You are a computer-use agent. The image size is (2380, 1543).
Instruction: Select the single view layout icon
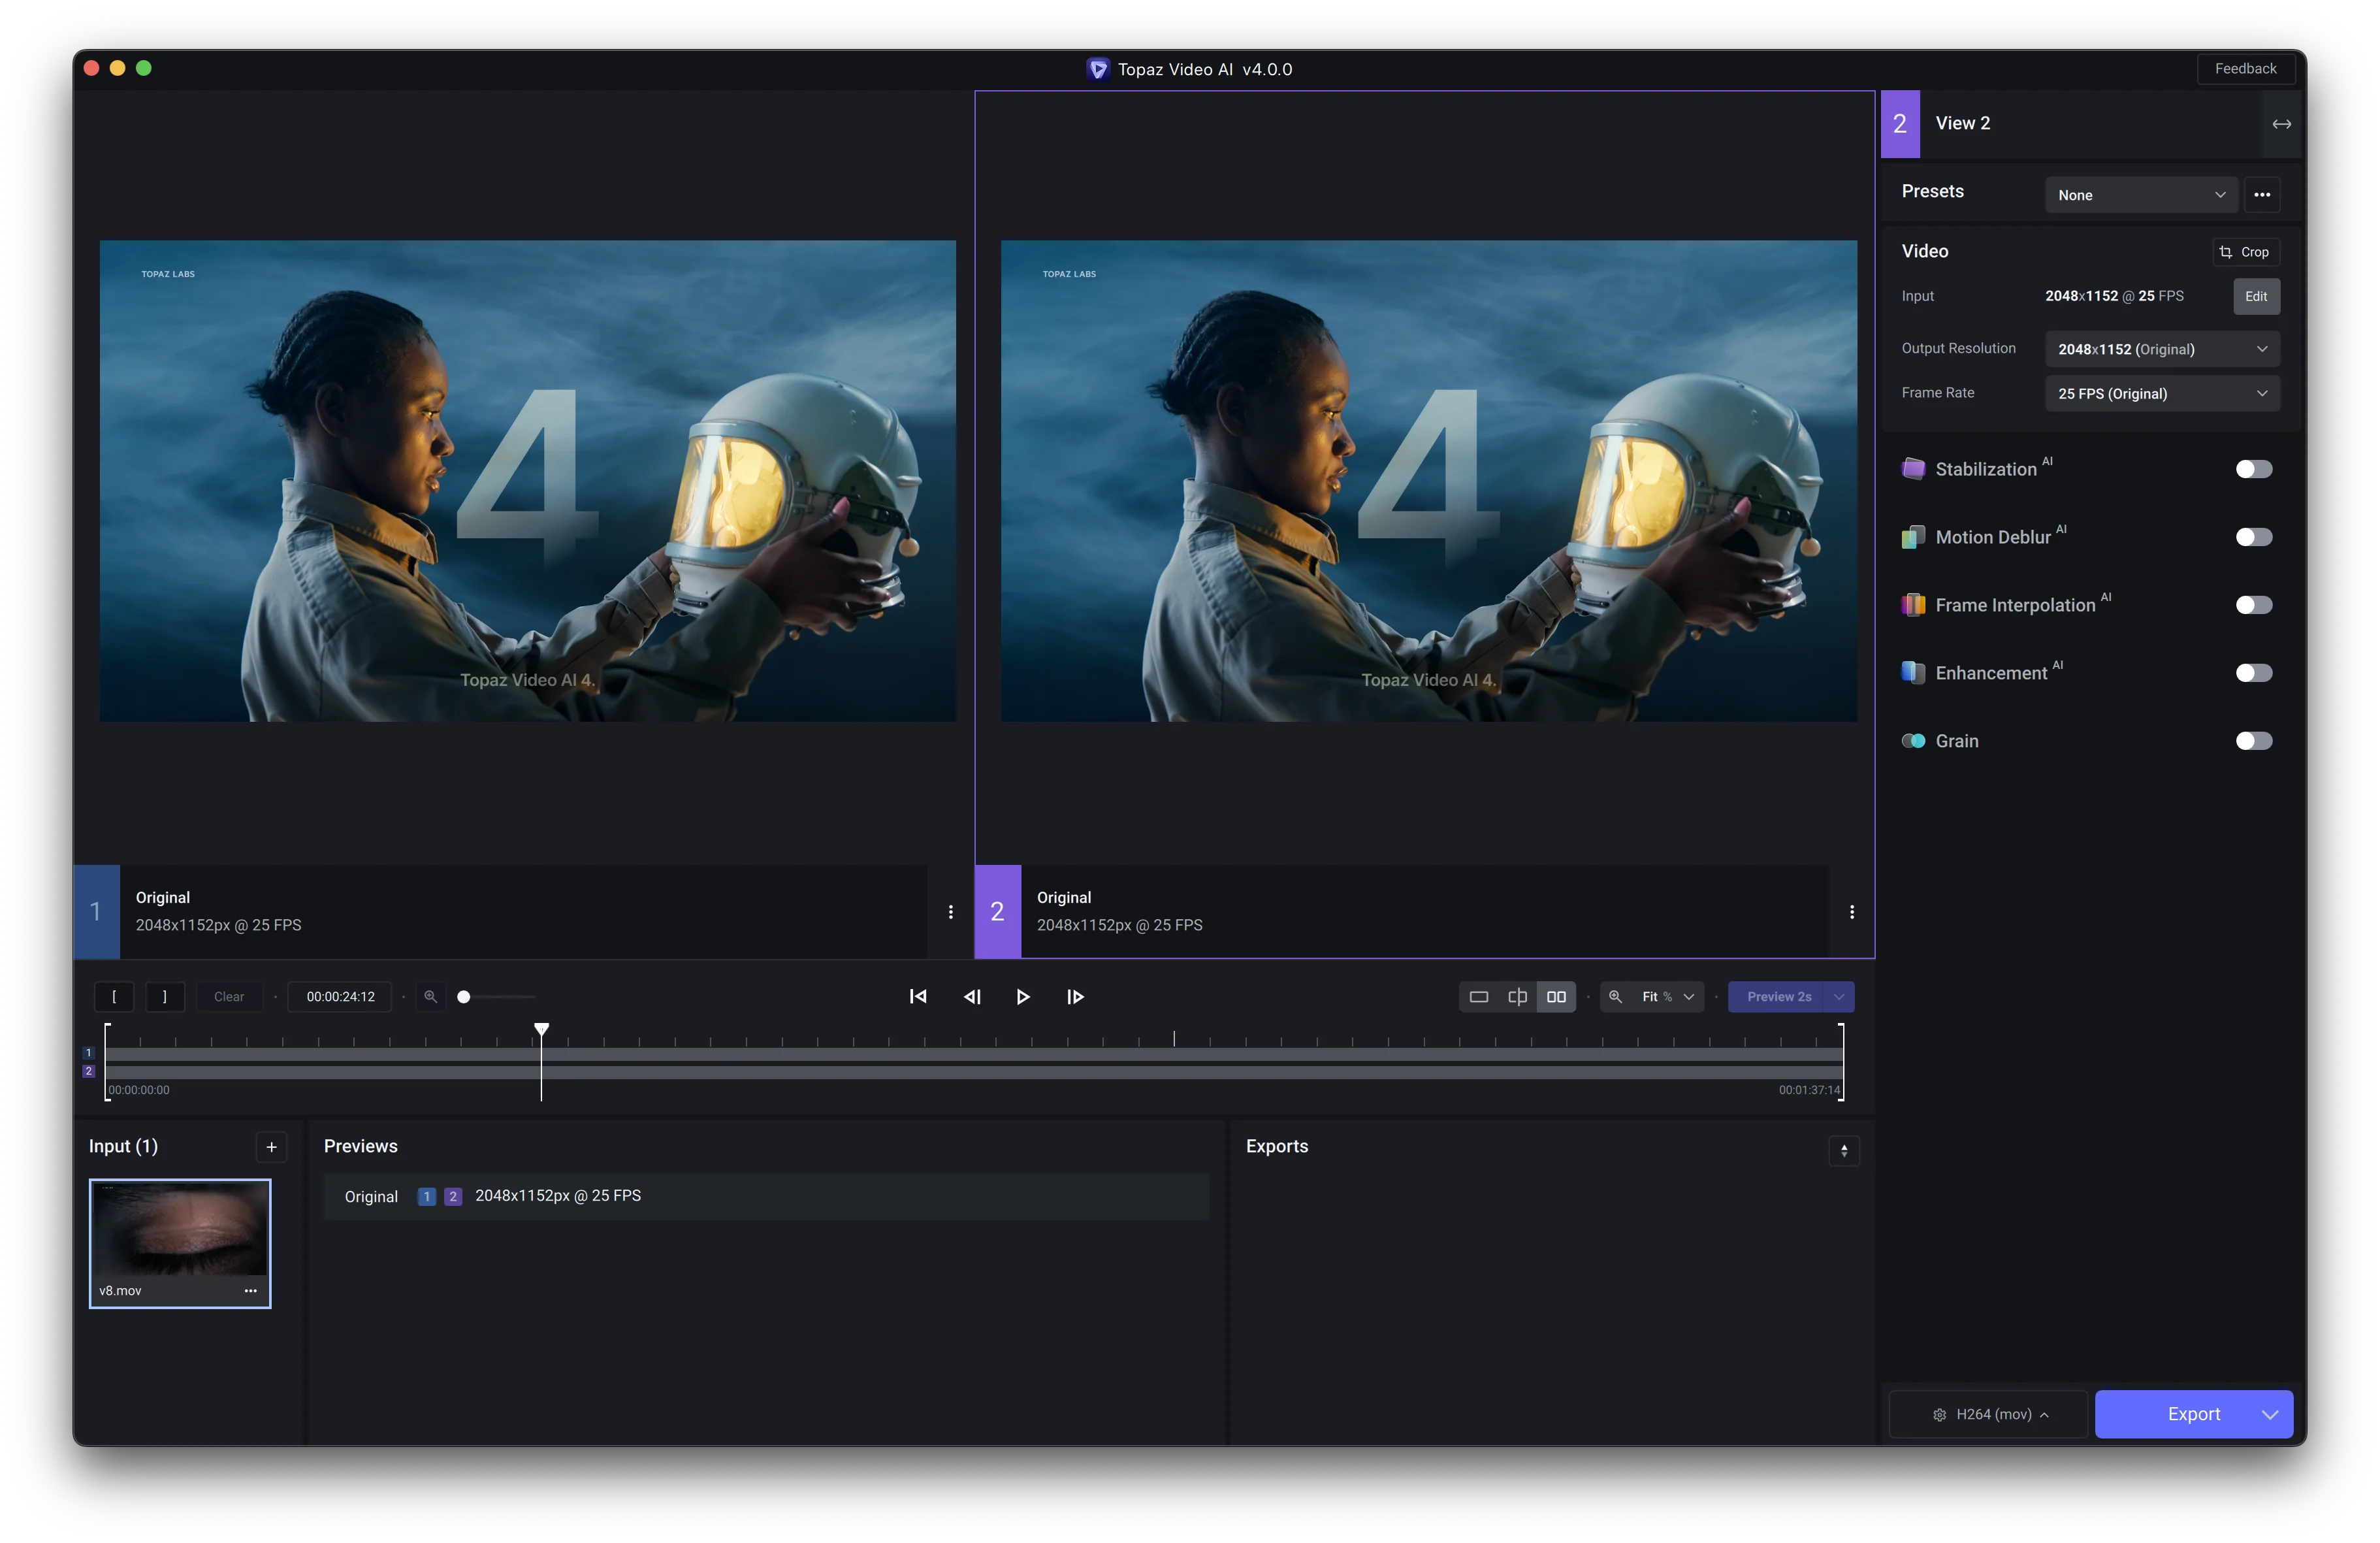pos(1478,996)
